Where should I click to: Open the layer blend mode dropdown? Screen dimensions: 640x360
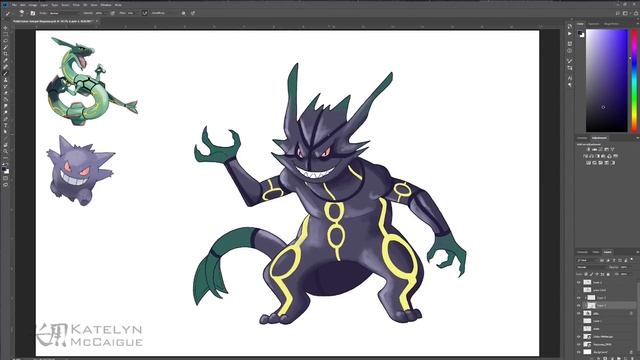591,267
